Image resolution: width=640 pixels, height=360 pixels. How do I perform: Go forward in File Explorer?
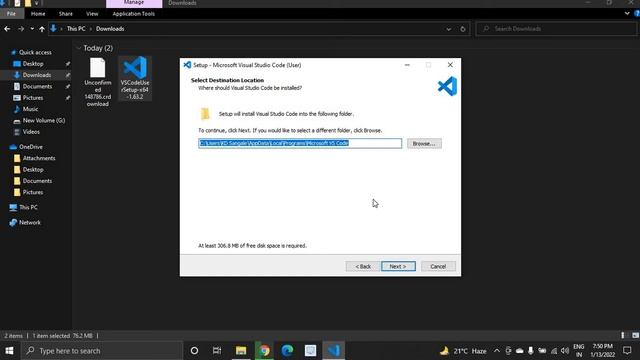(21, 29)
